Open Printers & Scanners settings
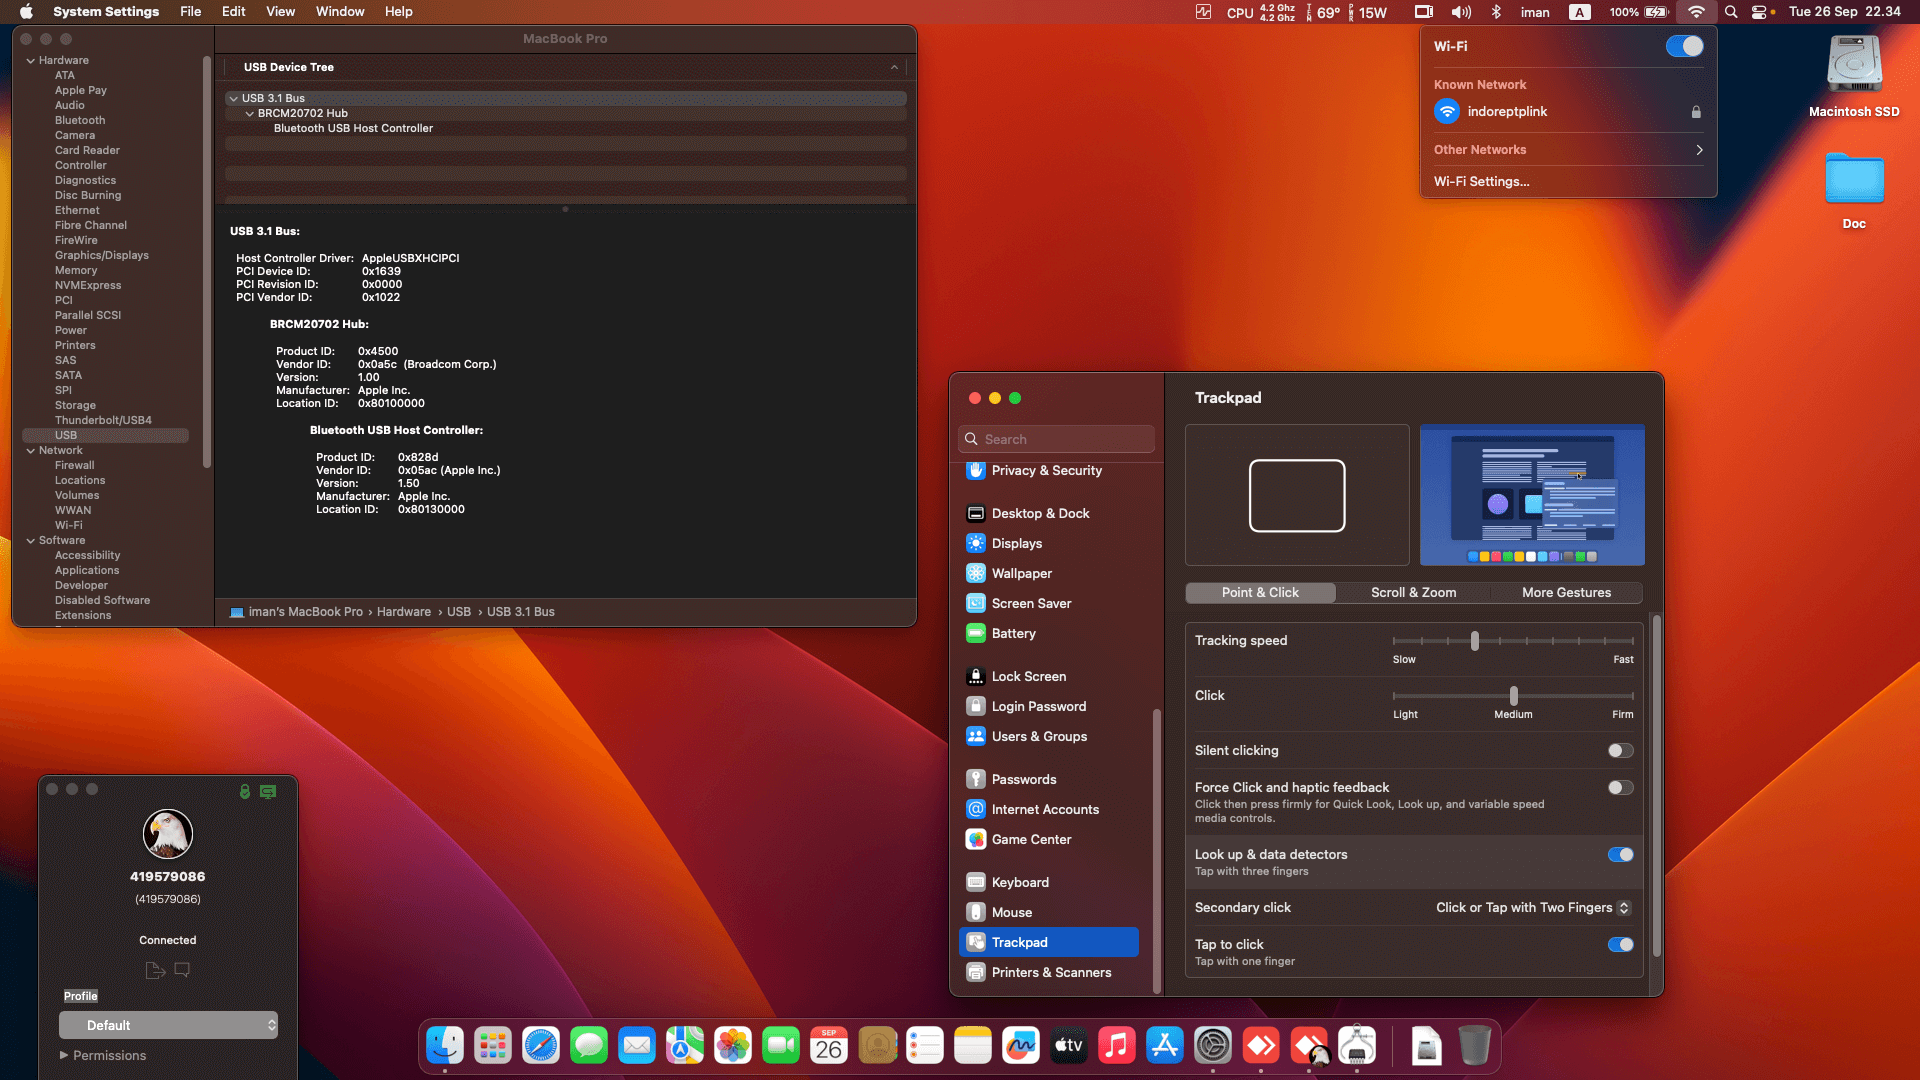 tap(1051, 972)
